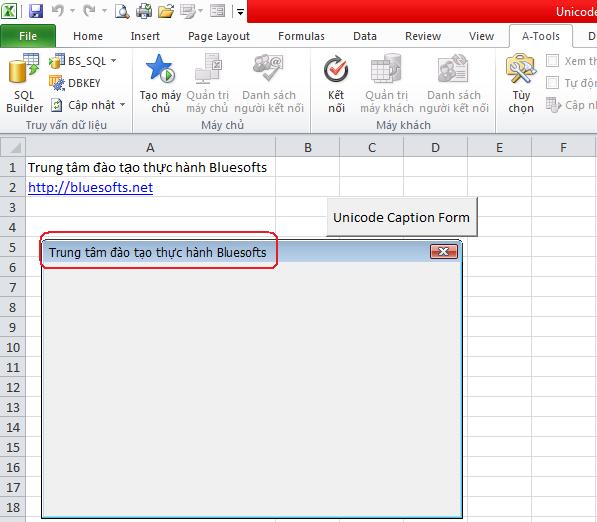This screenshot has width=597, height=522.
Task: Click the Print Preview magnifier icon
Action: pyautogui.click(x=122, y=11)
